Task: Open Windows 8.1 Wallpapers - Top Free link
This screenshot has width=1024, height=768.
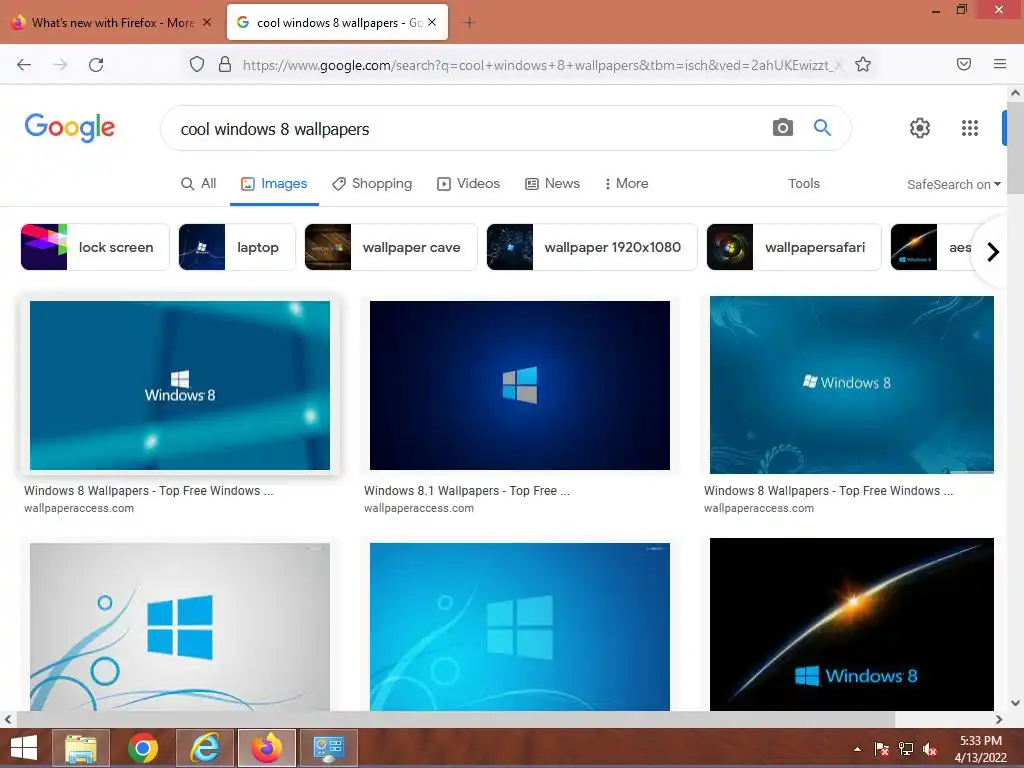Action: point(467,490)
